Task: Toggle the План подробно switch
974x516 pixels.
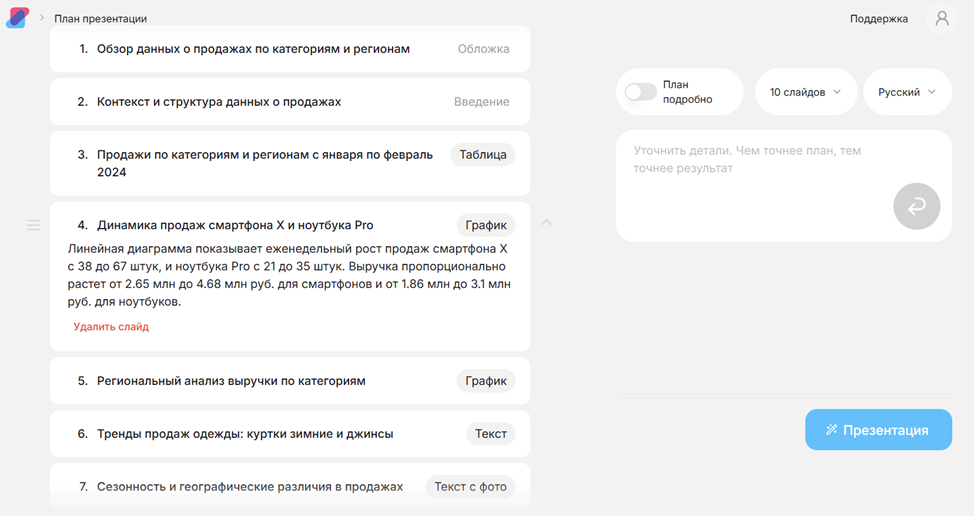Action: point(640,92)
